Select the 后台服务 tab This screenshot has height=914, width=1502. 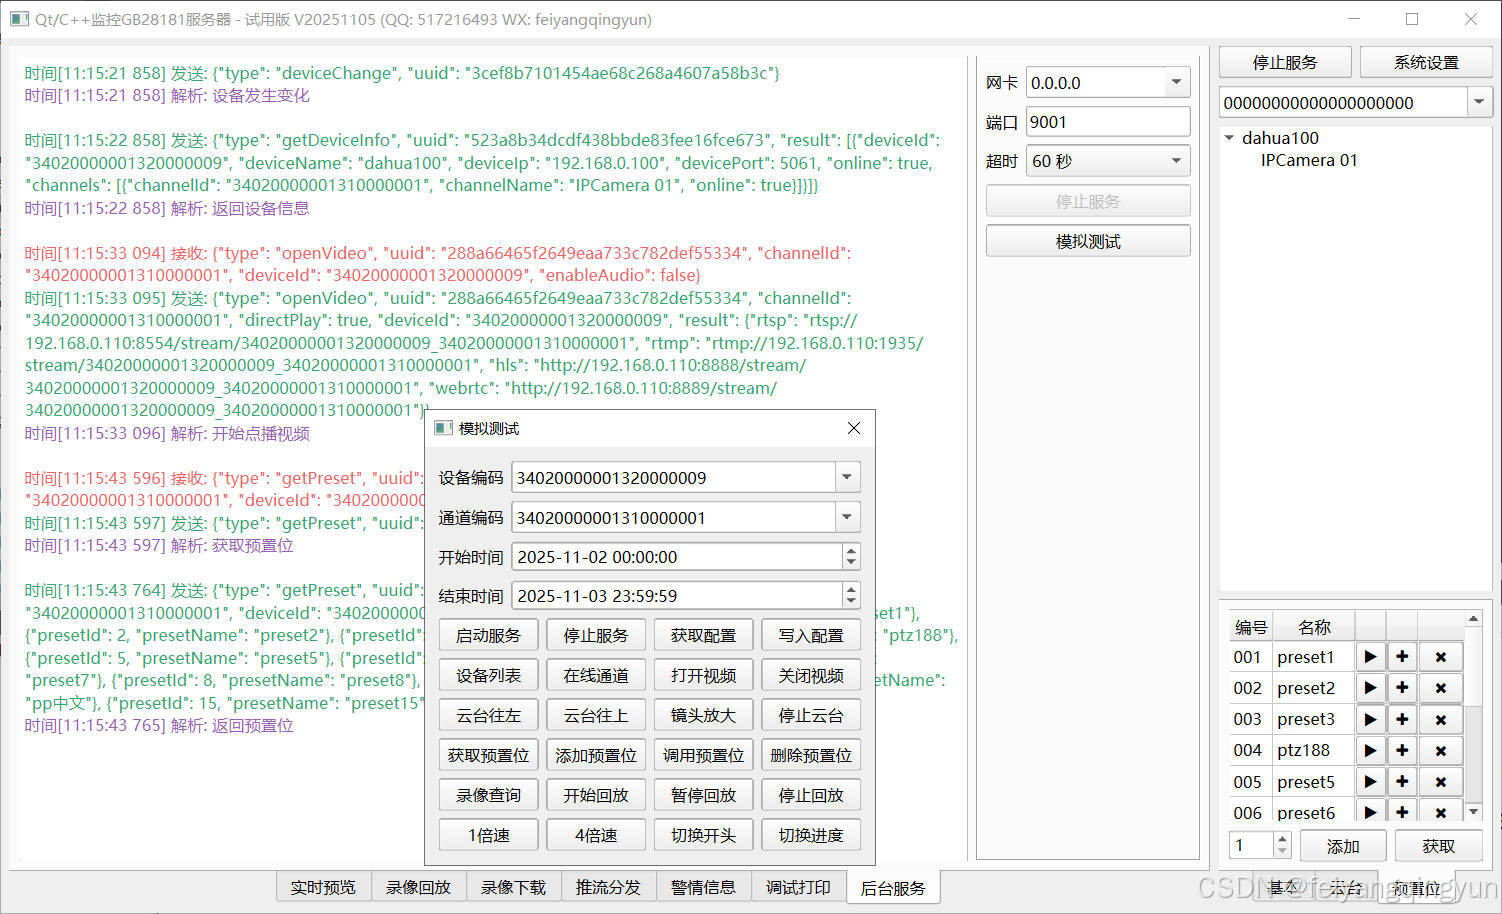pyautogui.click(x=893, y=887)
